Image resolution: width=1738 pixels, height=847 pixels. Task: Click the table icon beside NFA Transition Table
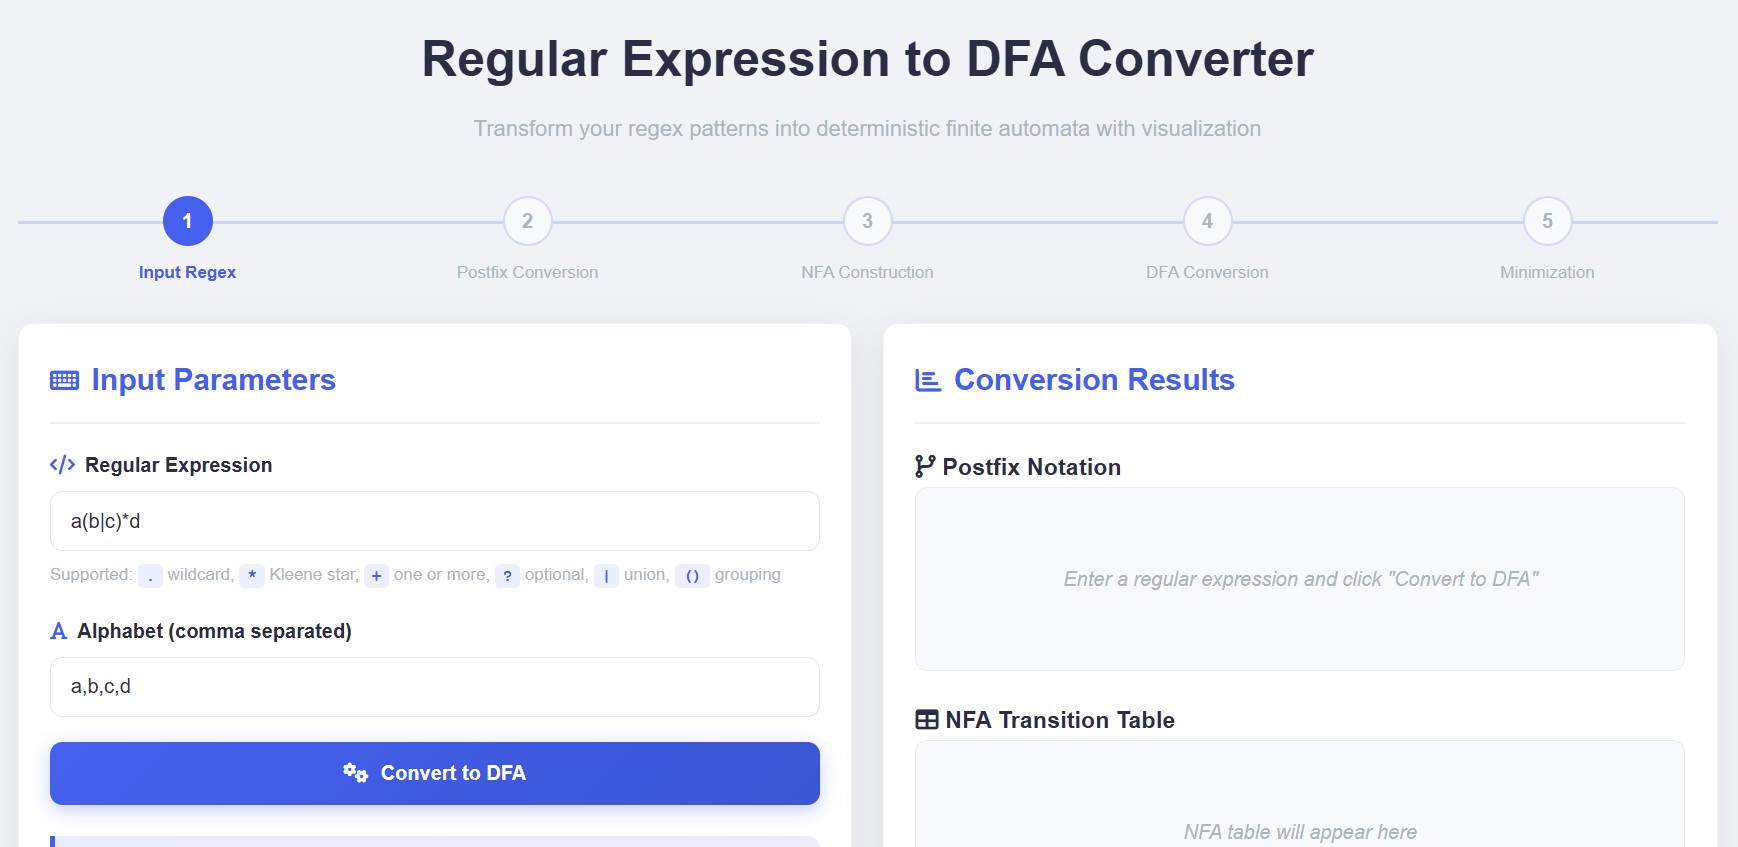click(x=927, y=720)
